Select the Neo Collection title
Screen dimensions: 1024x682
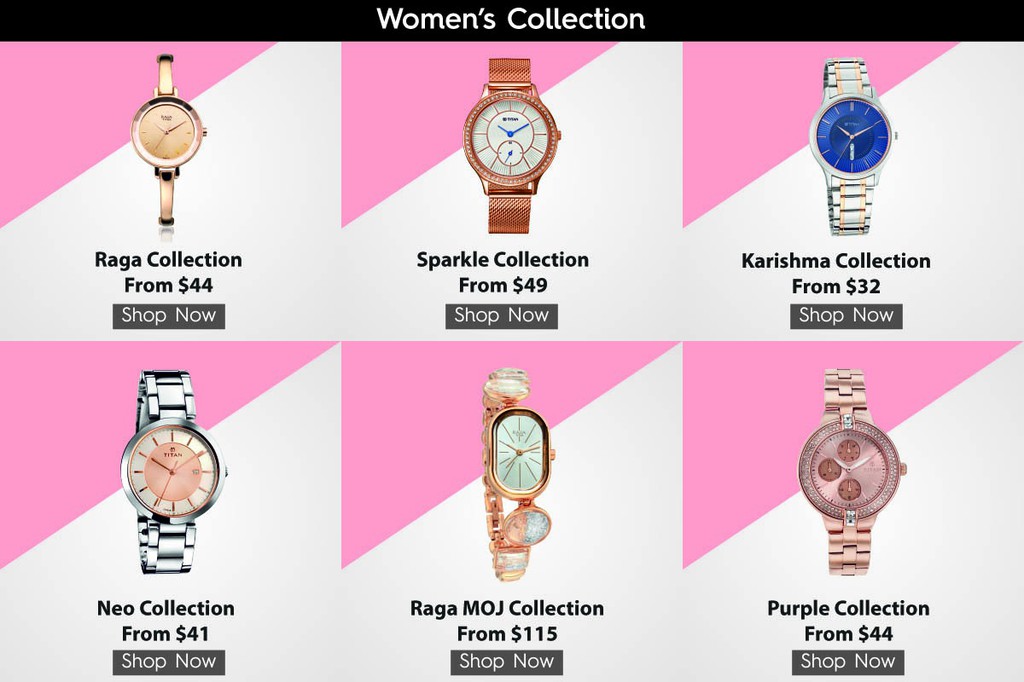coord(166,608)
